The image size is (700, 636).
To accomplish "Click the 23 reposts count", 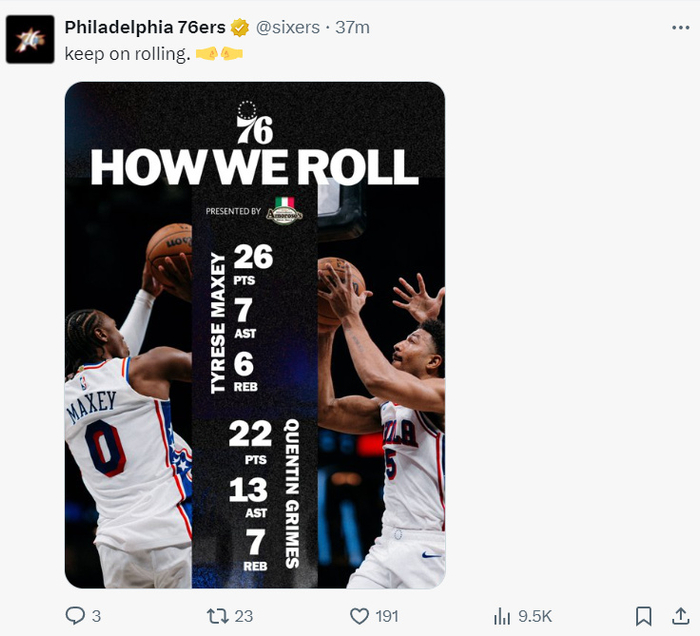I will [x=243, y=616].
